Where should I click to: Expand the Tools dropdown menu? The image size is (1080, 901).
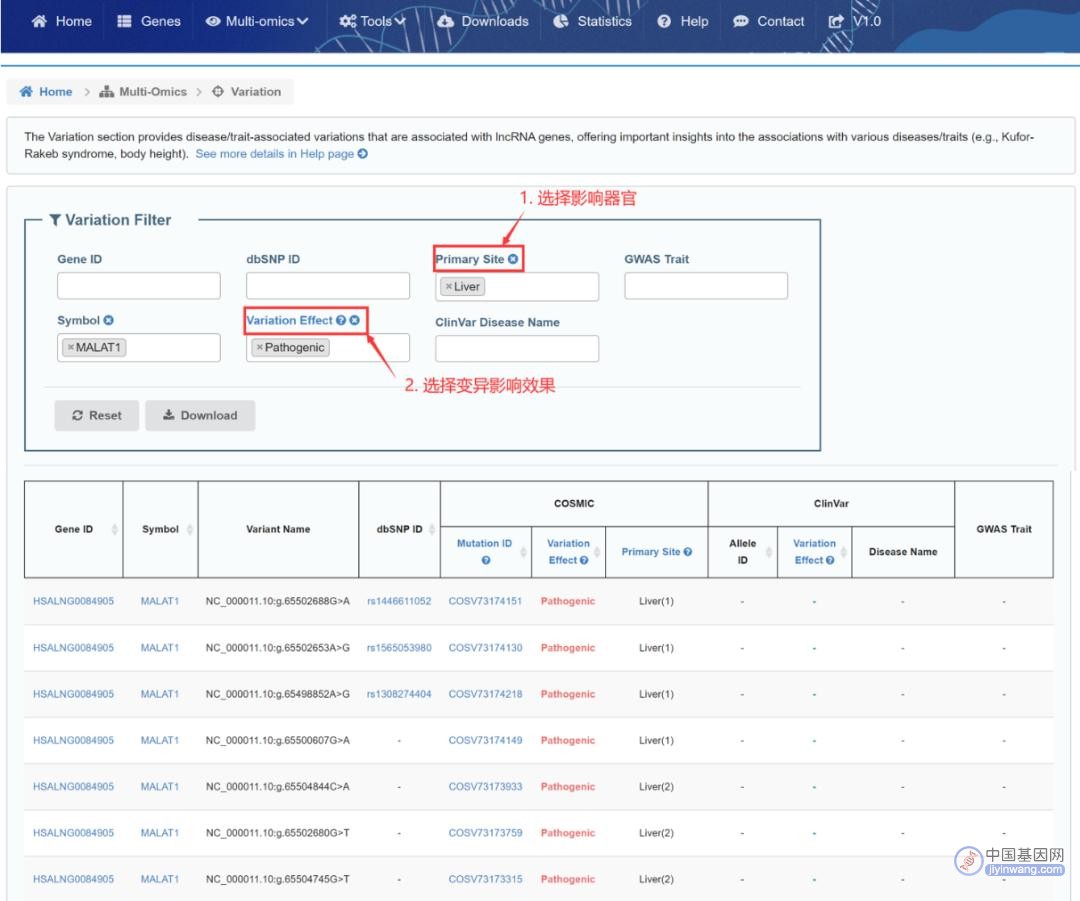pyautogui.click(x=372, y=21)
